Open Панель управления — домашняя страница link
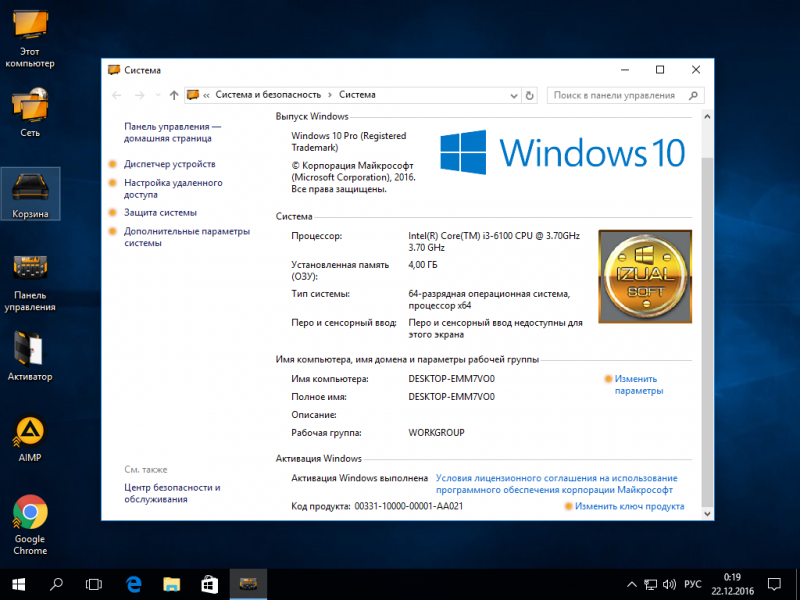800x600 pixels. (172, 133)
